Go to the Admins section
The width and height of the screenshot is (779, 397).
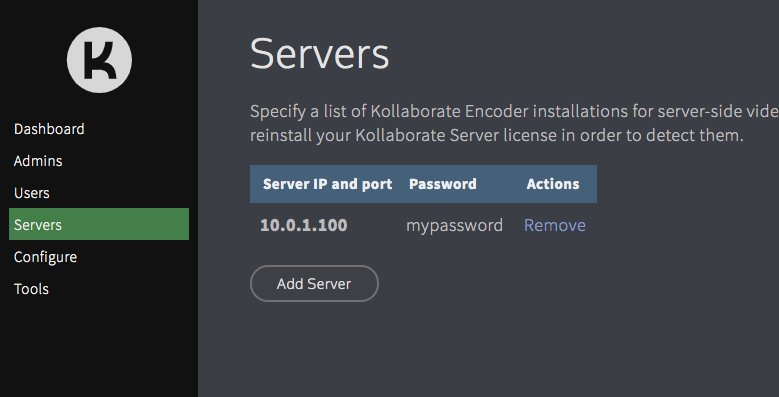(38, 161)
